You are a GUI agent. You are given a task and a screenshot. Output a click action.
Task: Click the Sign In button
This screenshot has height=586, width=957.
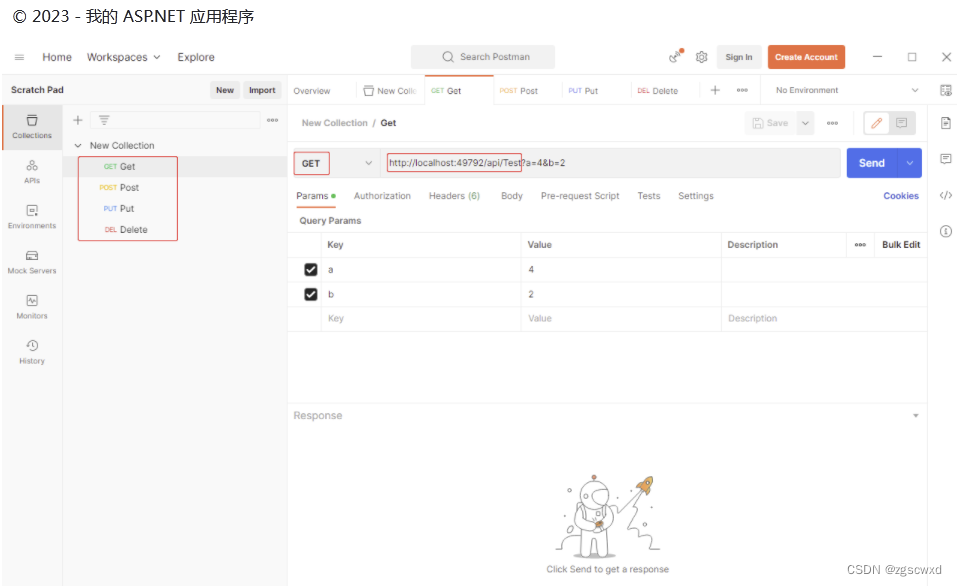coord(739,57)
